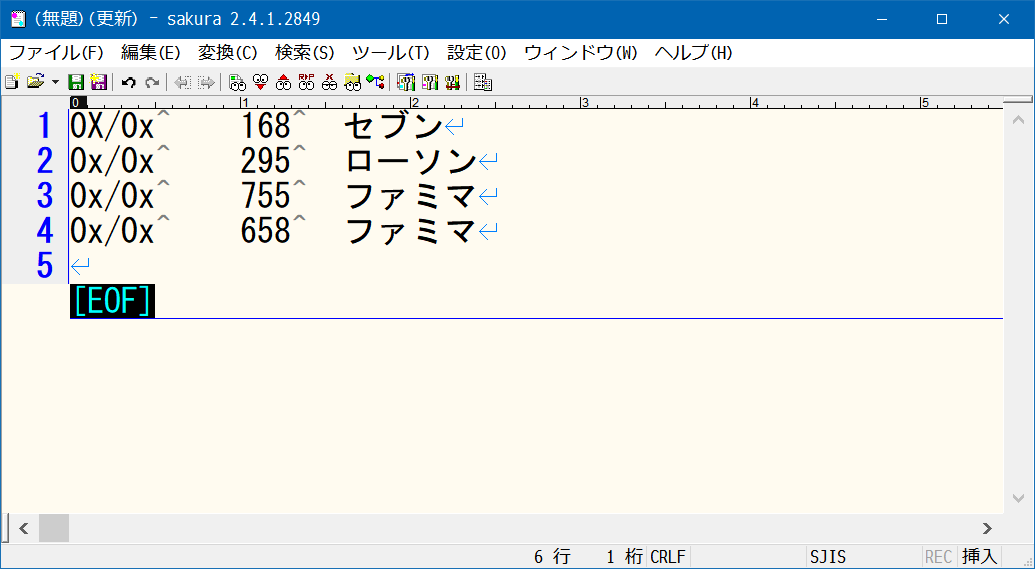Click the jump history back icon
Viewport: 1035px width, 569px height.
coord(183,82)
